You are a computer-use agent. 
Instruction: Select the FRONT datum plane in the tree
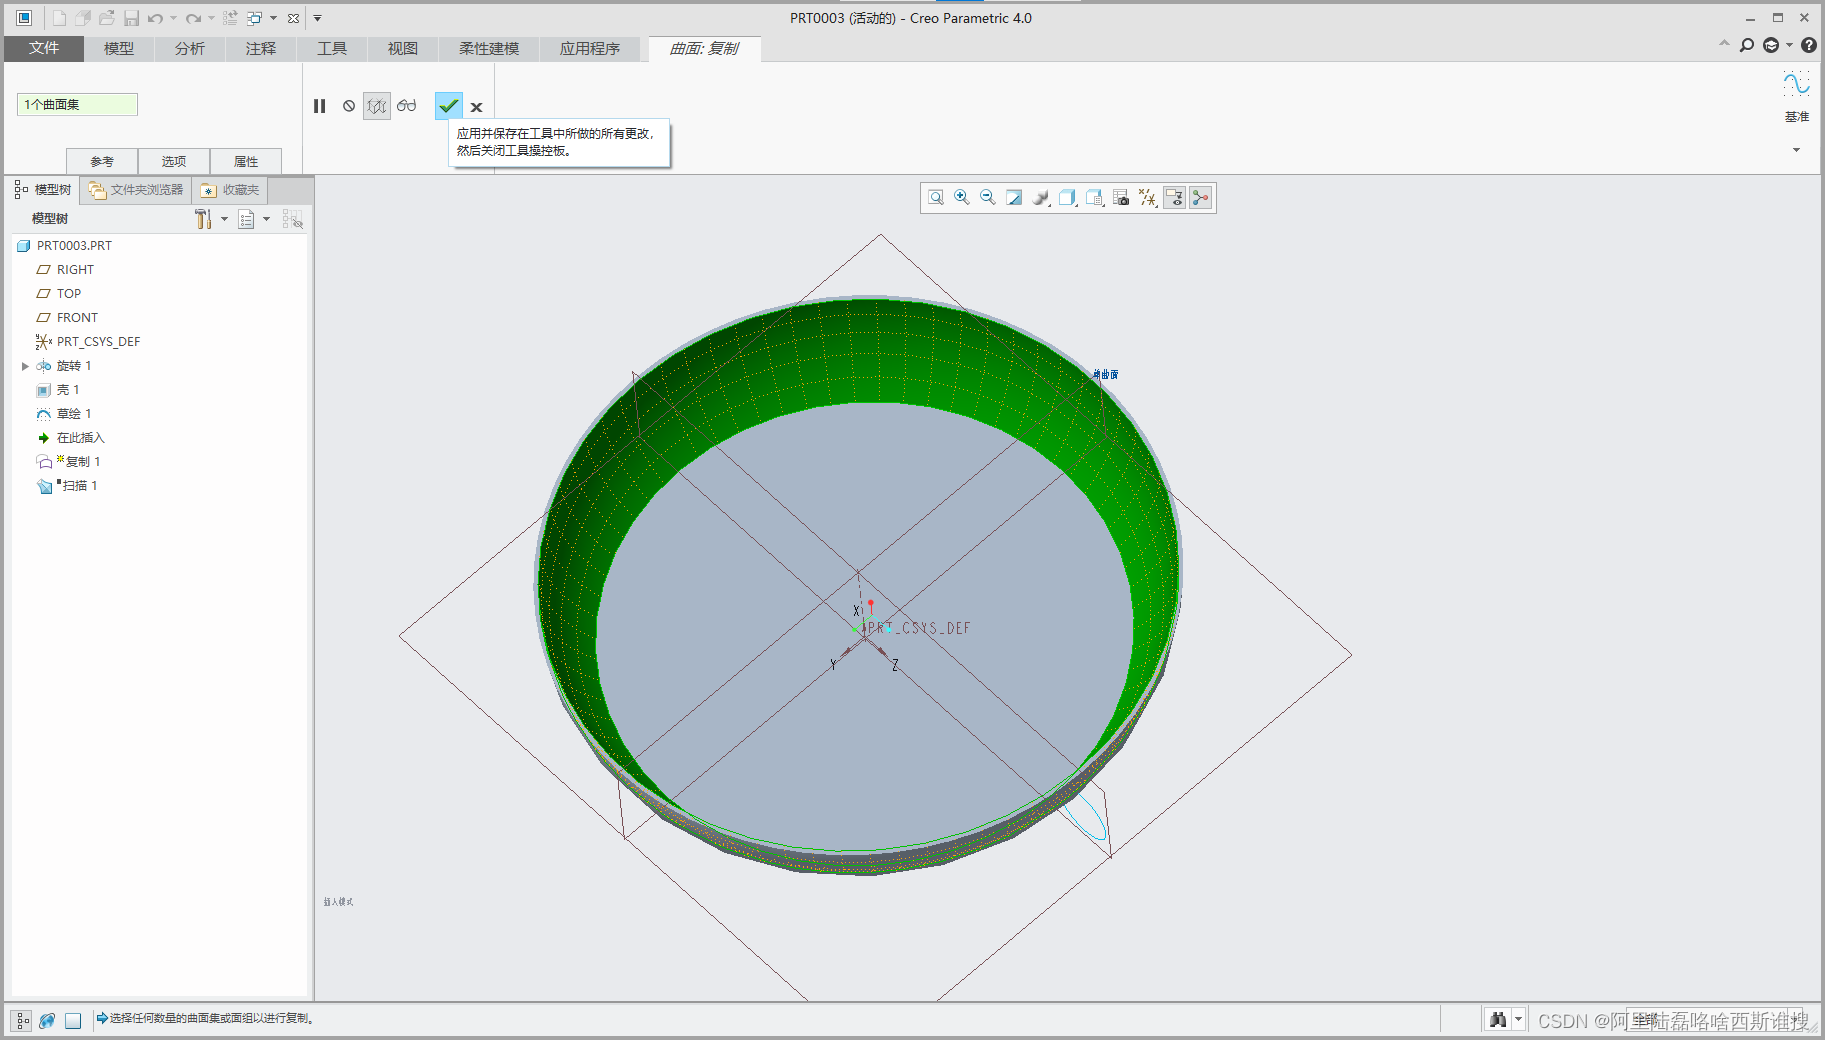(77, 317)
